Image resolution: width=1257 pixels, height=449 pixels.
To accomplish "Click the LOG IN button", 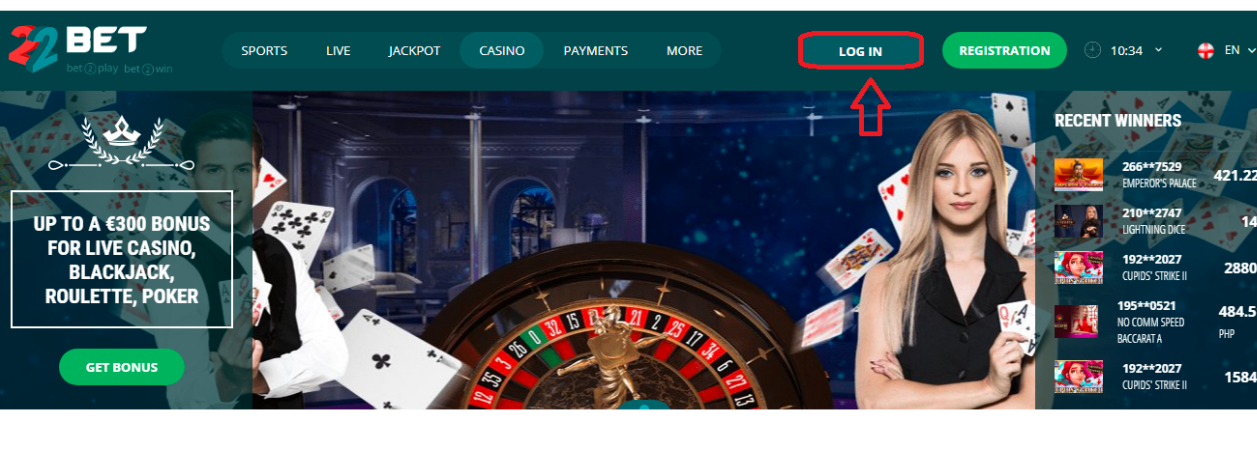I will pos(860,51).
